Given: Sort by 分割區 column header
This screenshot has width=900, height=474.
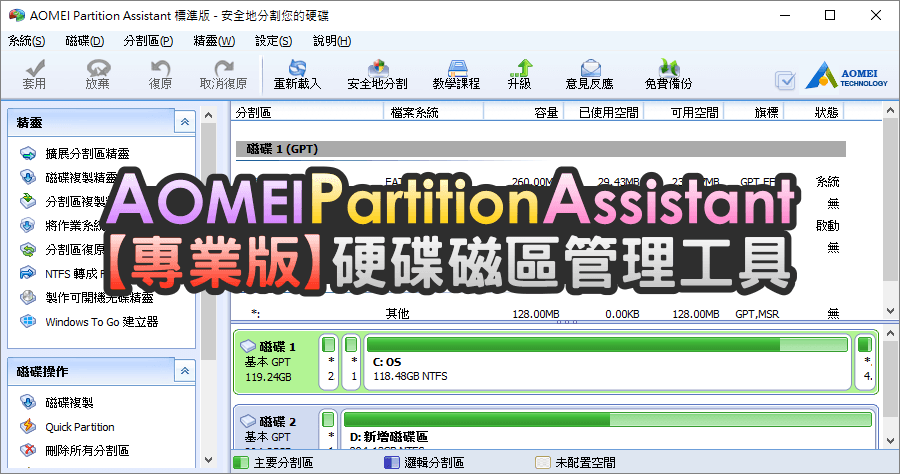Looking at the screenshot, I should [308, 112].
